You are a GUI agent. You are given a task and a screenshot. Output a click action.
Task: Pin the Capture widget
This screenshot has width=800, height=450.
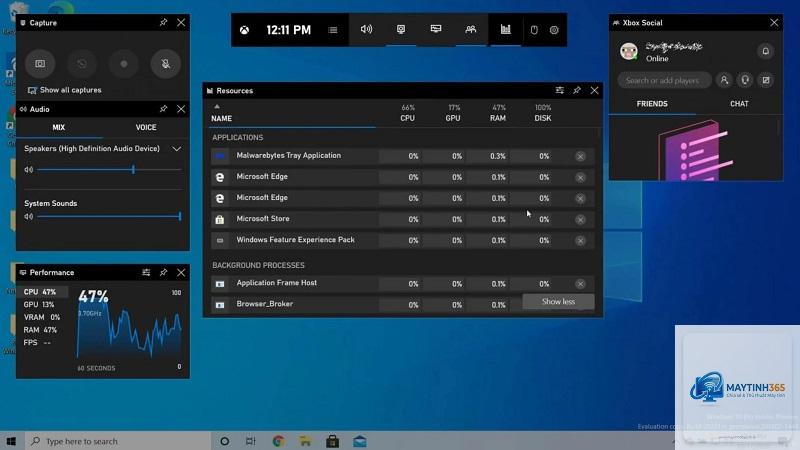pos(163,22)
